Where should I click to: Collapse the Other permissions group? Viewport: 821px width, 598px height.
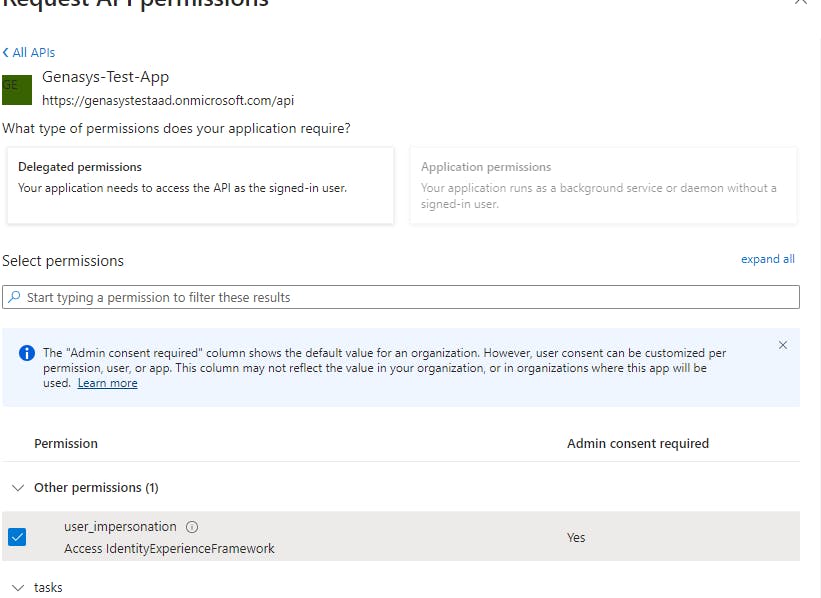(x=18, y=488)
